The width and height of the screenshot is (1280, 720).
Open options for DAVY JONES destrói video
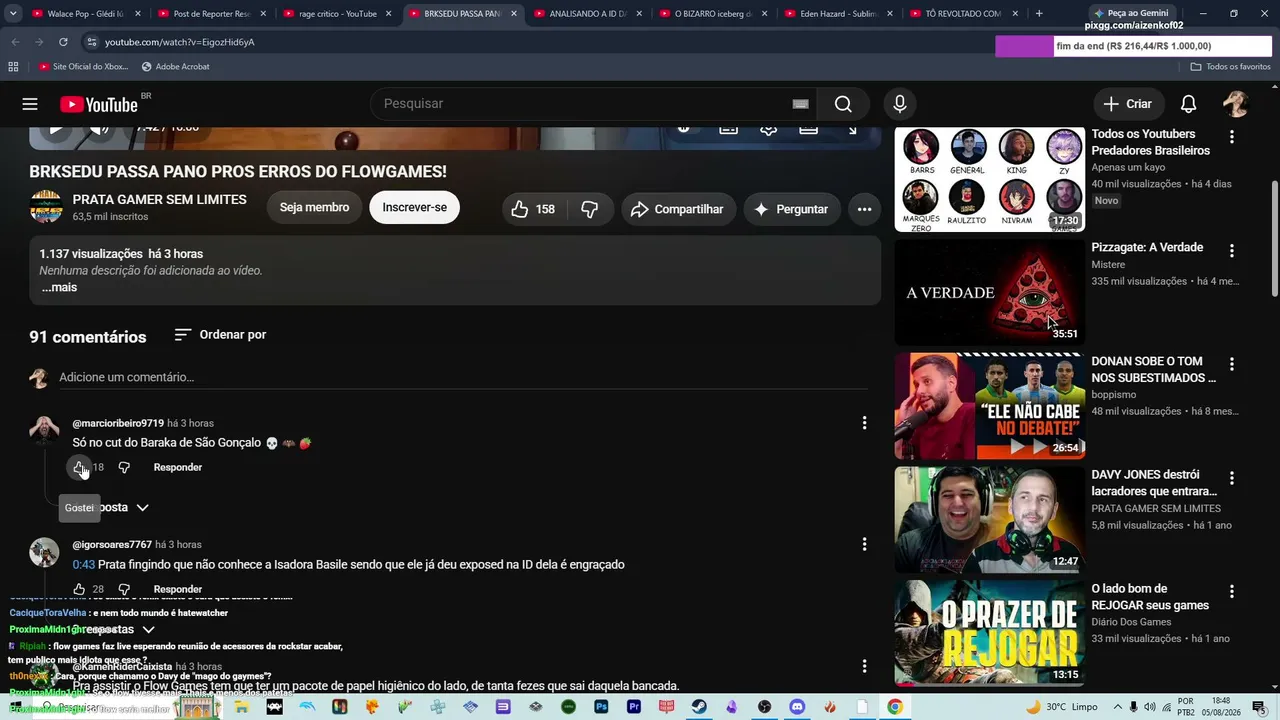(x=1232, y=478)
